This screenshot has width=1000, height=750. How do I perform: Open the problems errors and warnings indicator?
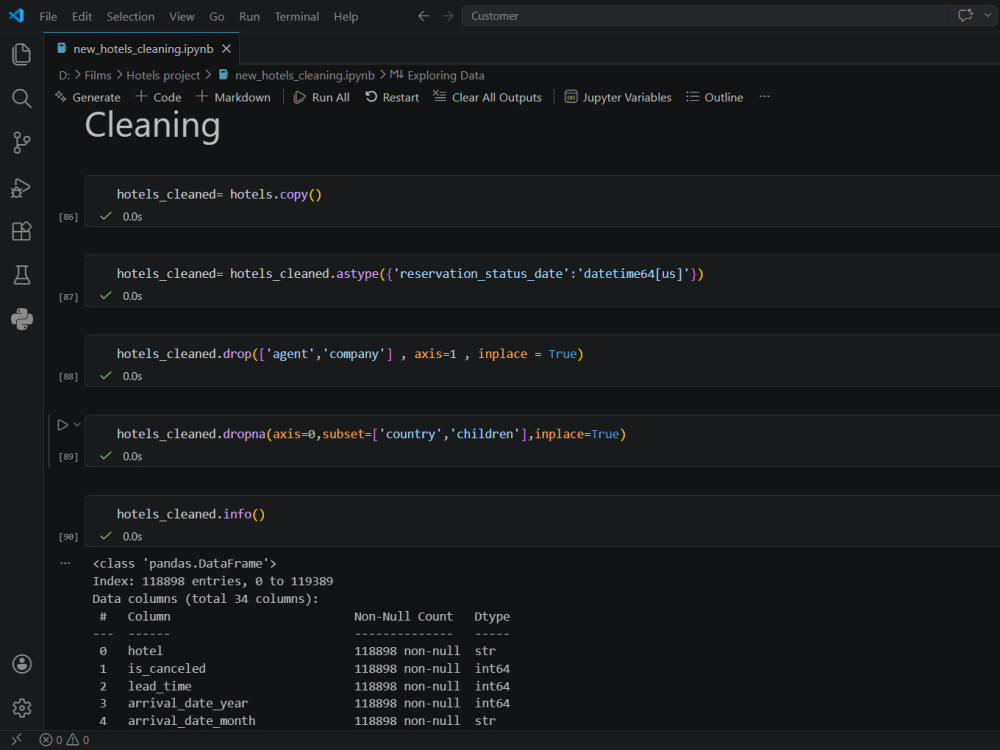(64, 740)
